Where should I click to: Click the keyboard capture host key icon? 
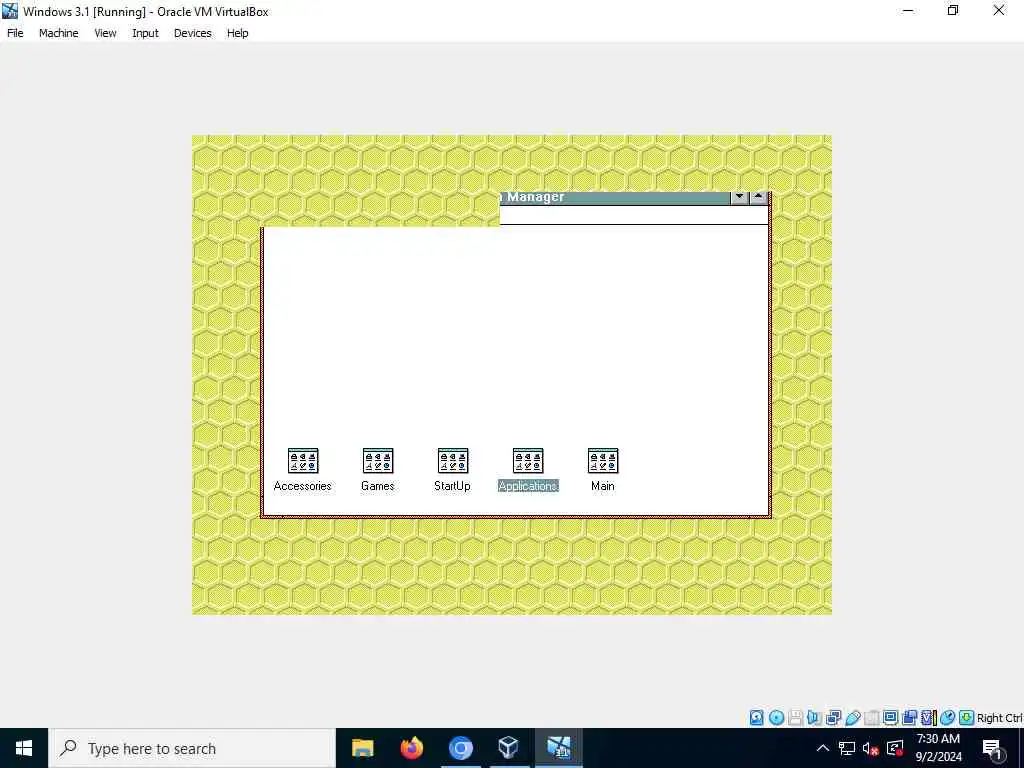(967, 718)
